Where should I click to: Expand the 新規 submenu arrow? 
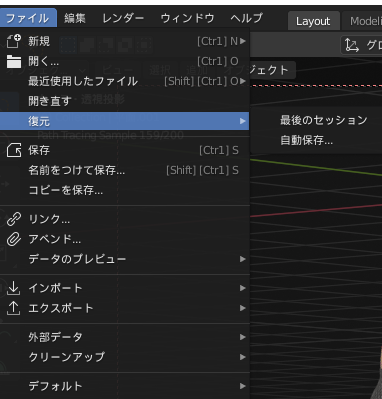pos(243,41)
